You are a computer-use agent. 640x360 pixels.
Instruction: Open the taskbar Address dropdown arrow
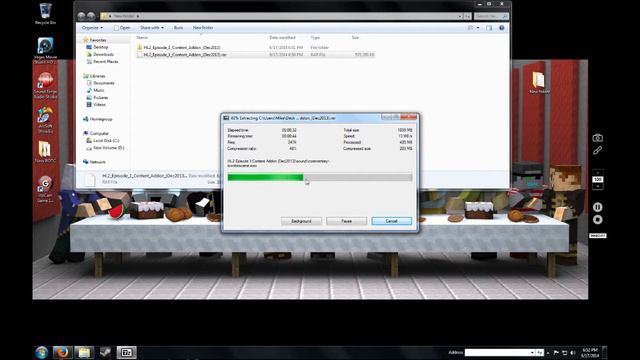532,353
